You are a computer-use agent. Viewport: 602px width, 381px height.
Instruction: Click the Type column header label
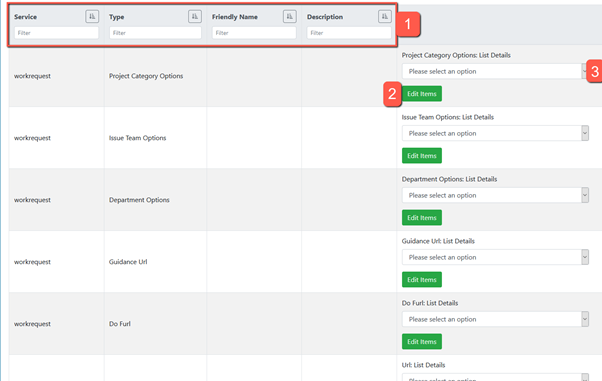[116, 17]
